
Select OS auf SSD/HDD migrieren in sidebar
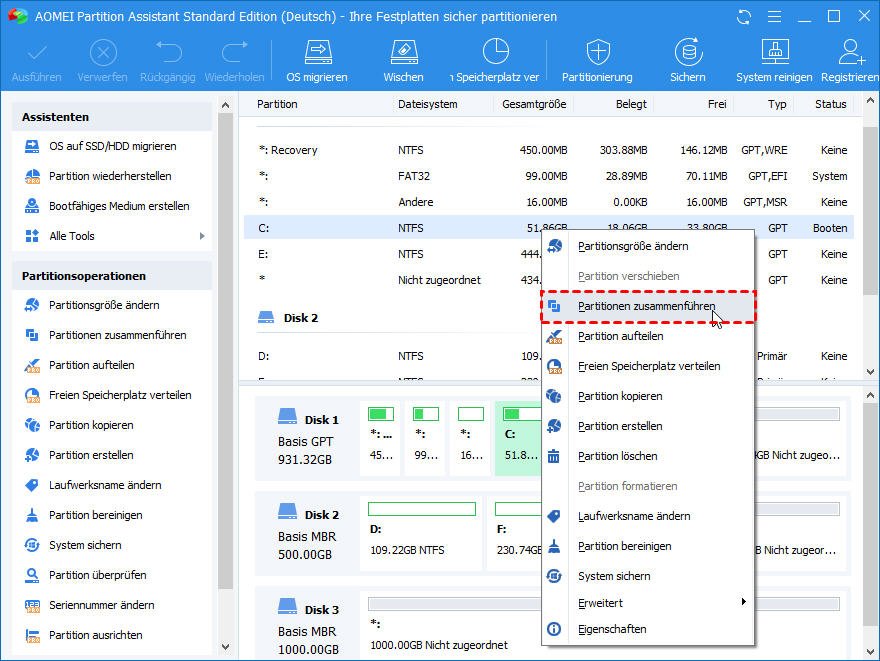point(112,146)
